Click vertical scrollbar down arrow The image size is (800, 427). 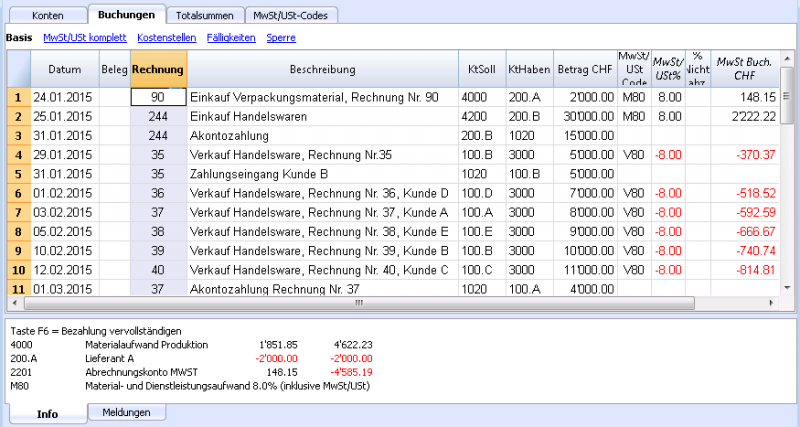click(787, 289)
